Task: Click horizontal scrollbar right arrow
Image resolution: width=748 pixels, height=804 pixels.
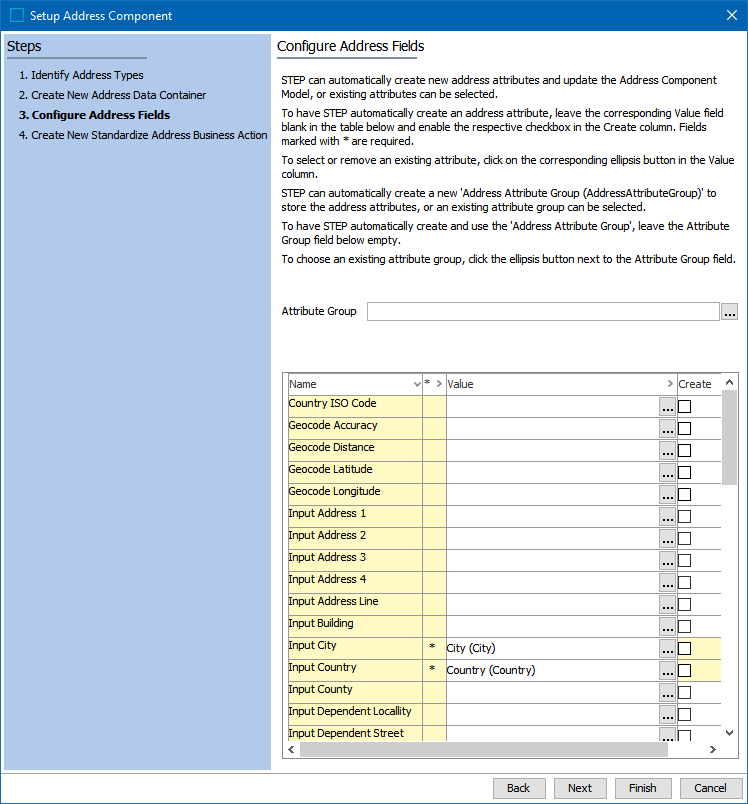Action: coord(713,750)
